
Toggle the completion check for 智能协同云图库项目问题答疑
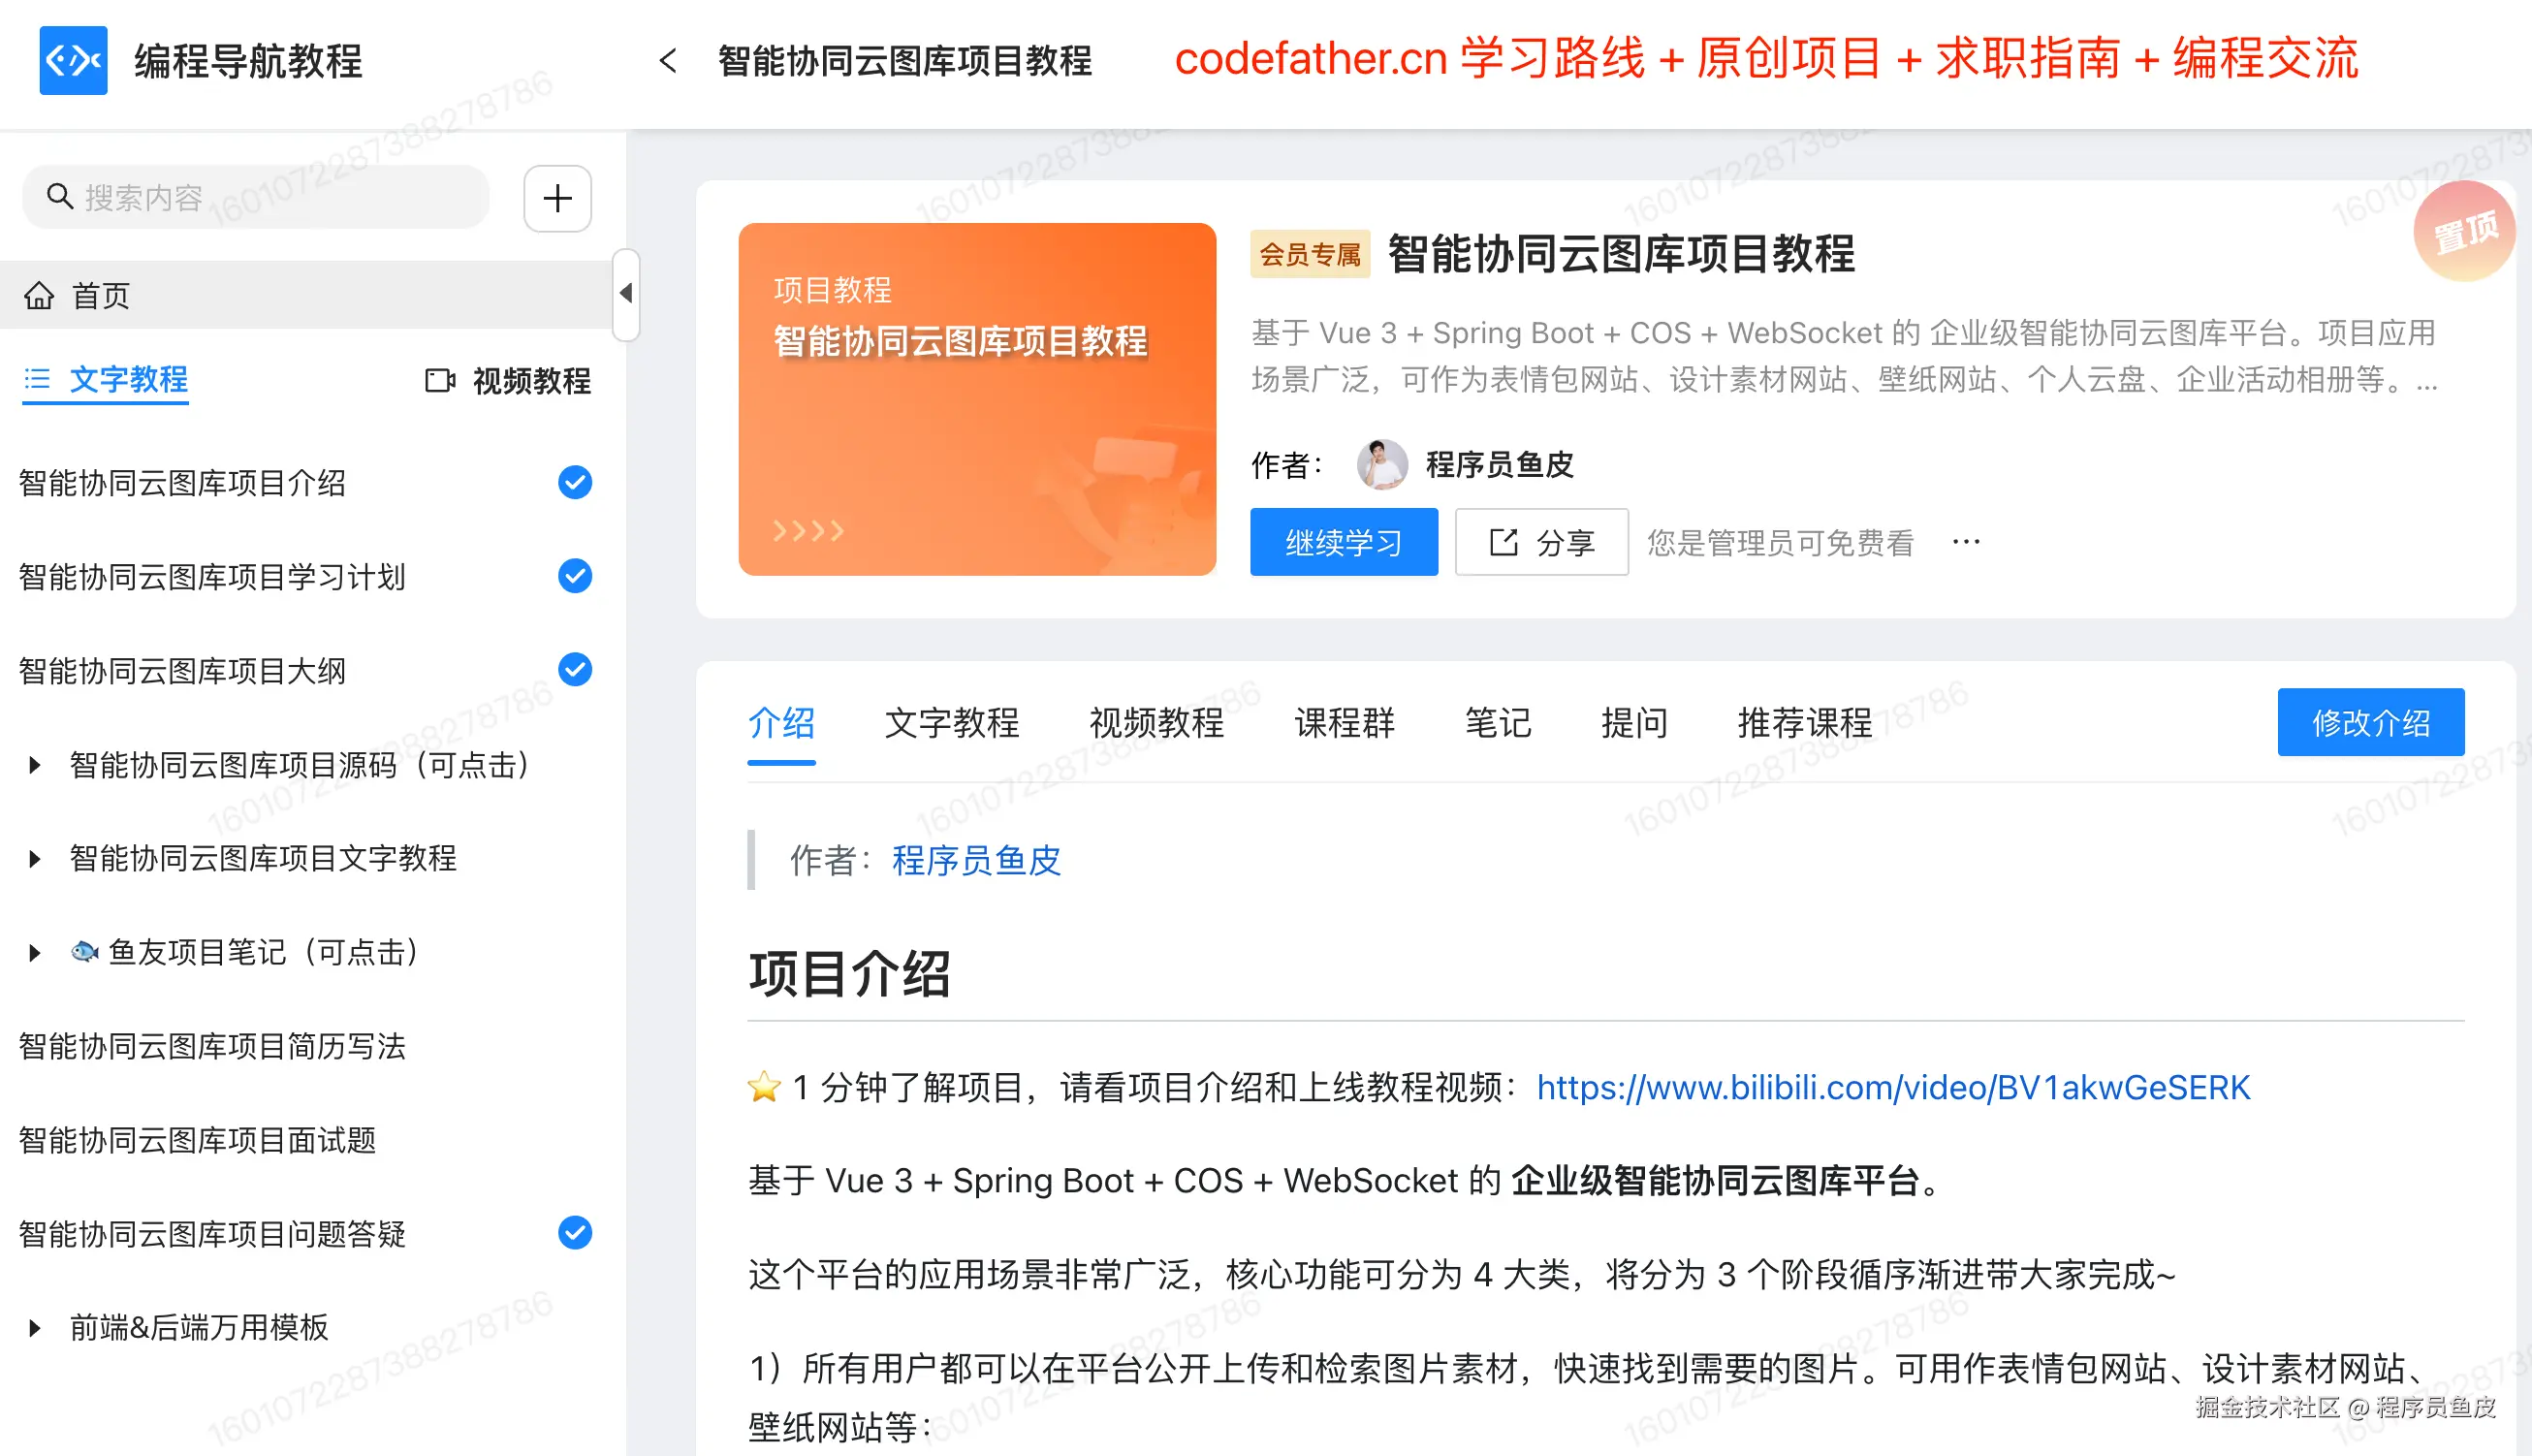click(574, 1233)
